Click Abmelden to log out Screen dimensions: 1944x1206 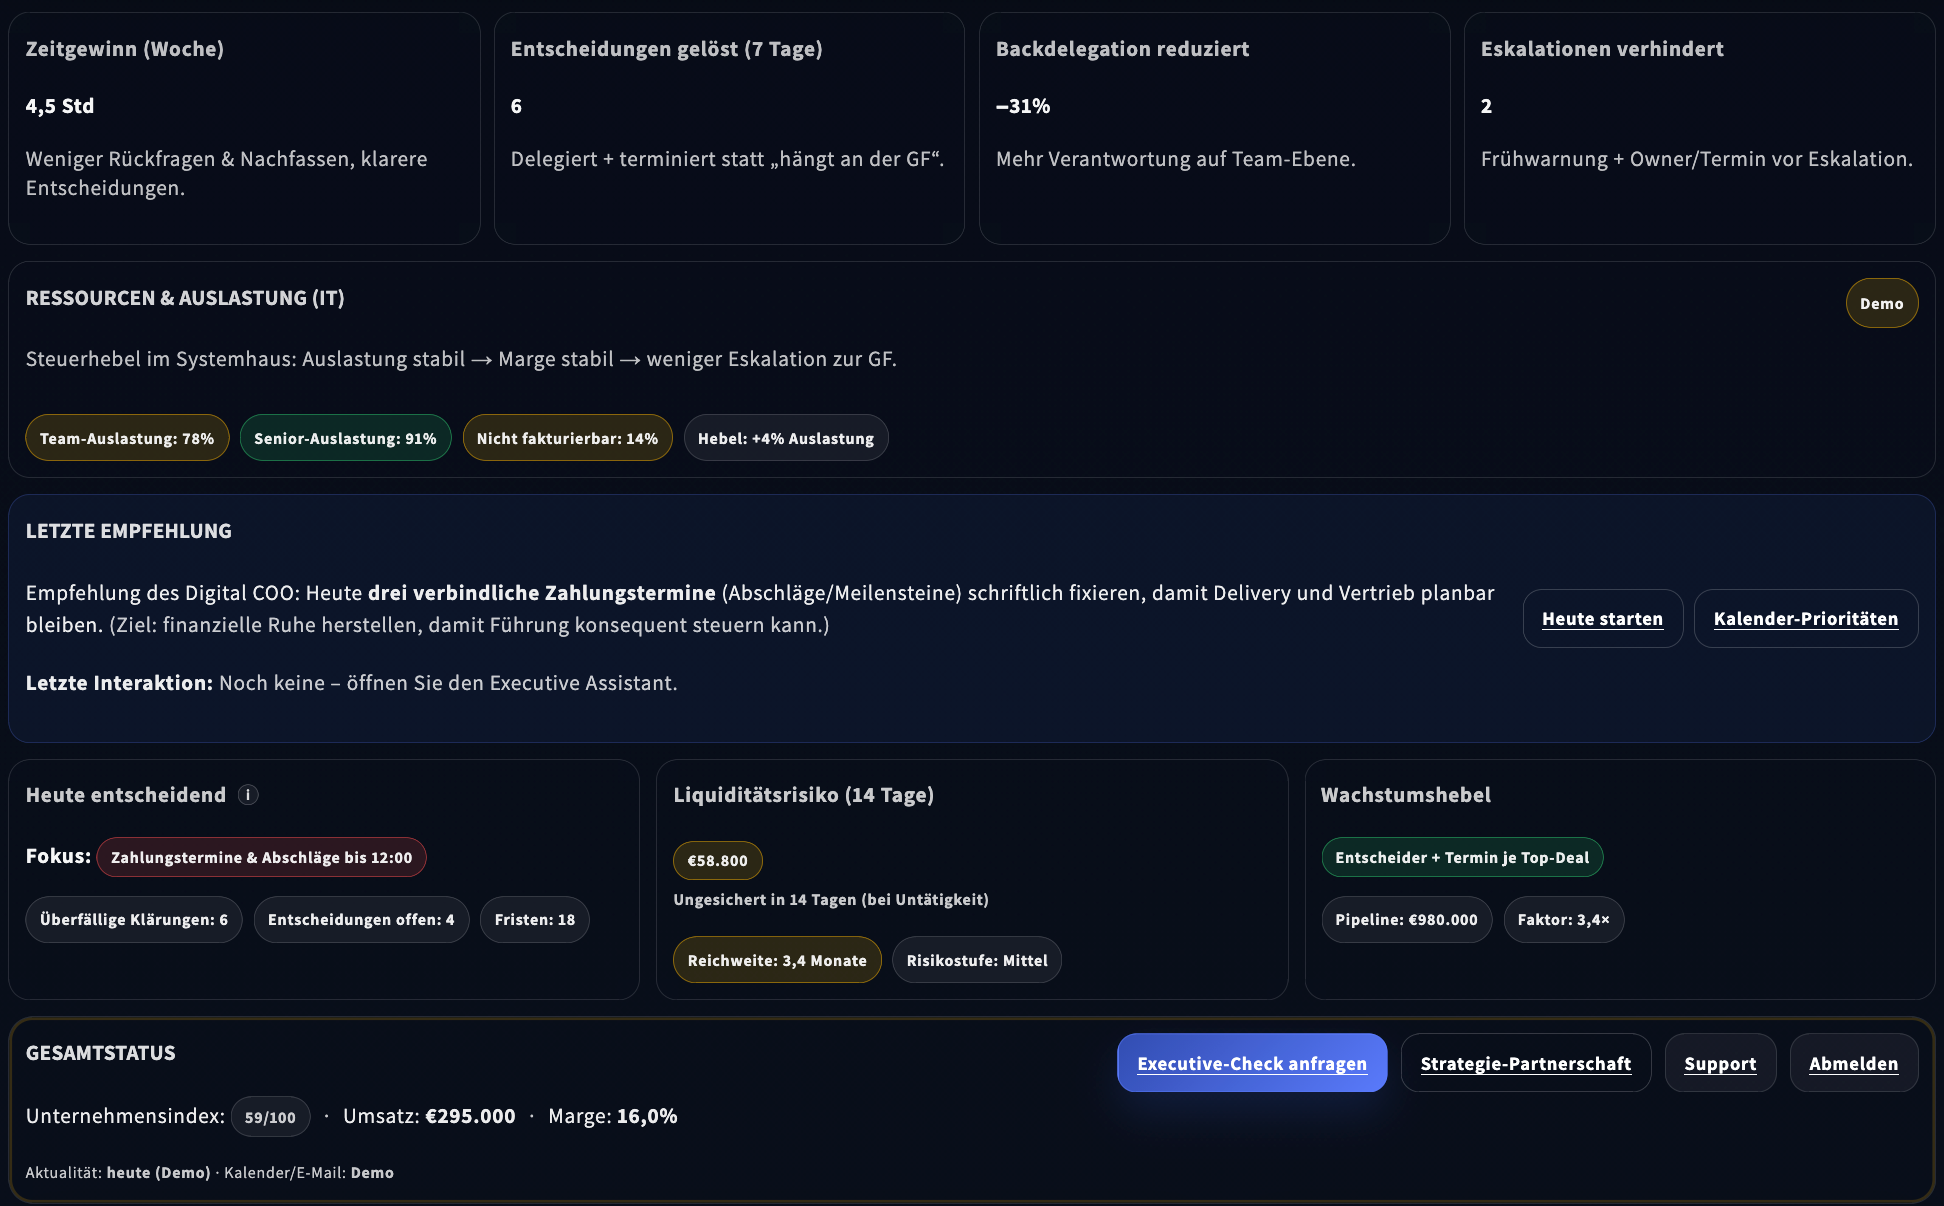(x=1853, y=1063)
